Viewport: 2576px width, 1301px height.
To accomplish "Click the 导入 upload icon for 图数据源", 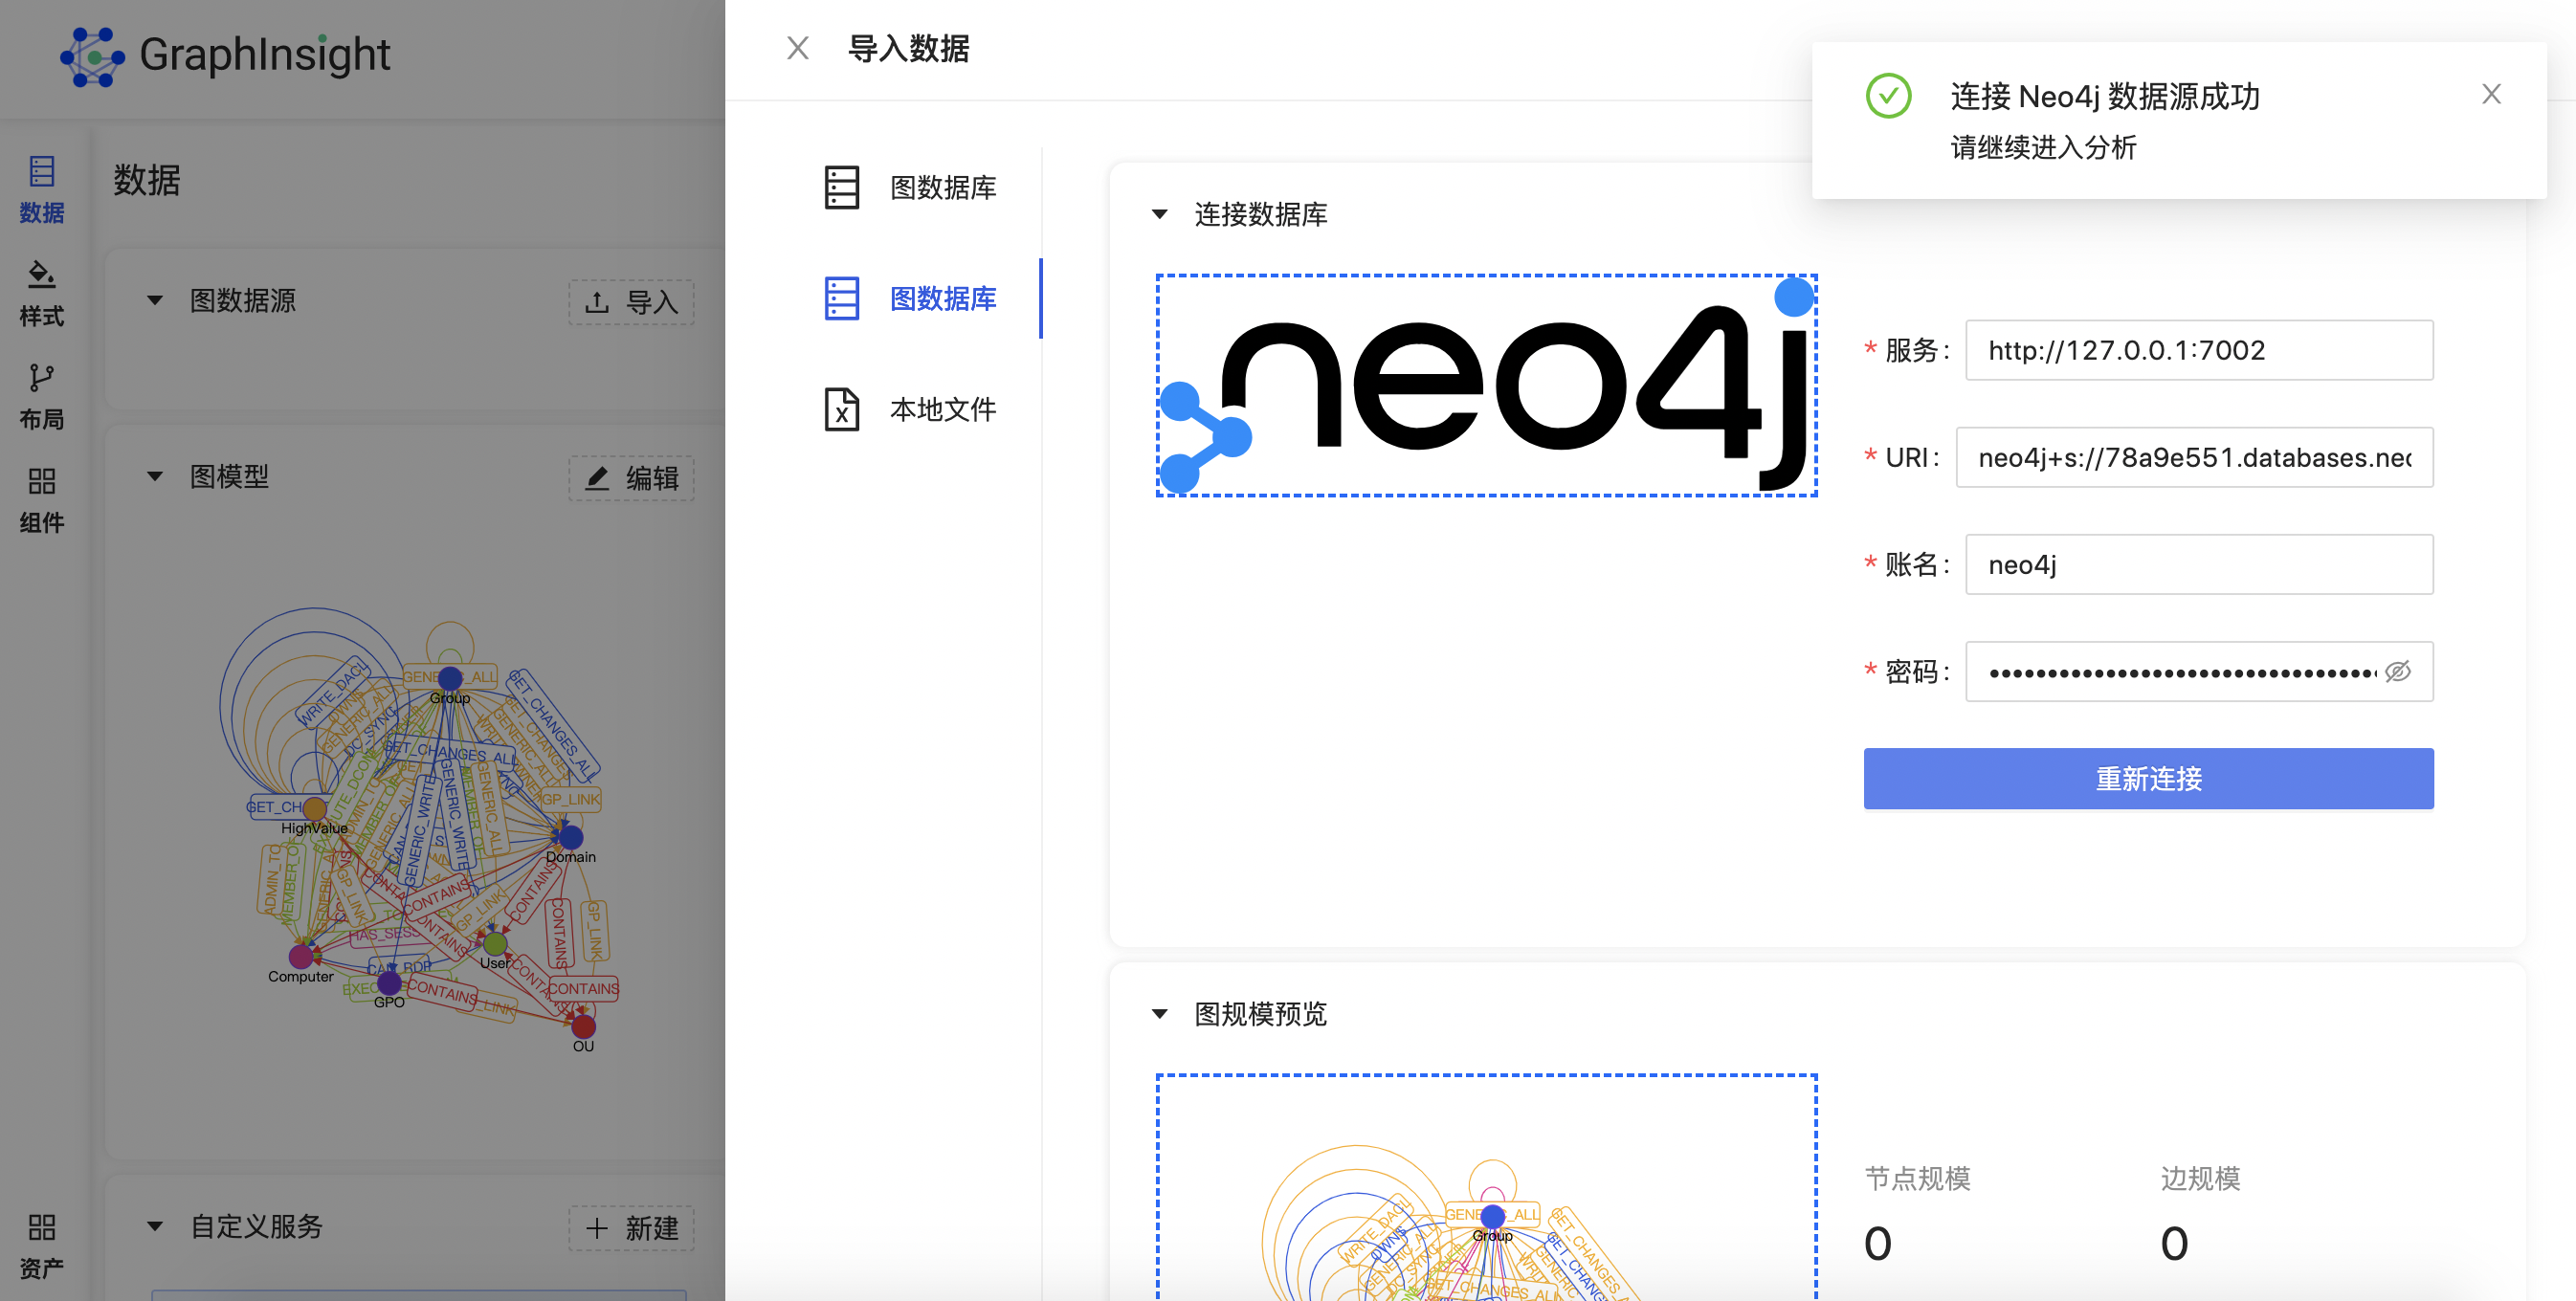I will click(597, 302).
